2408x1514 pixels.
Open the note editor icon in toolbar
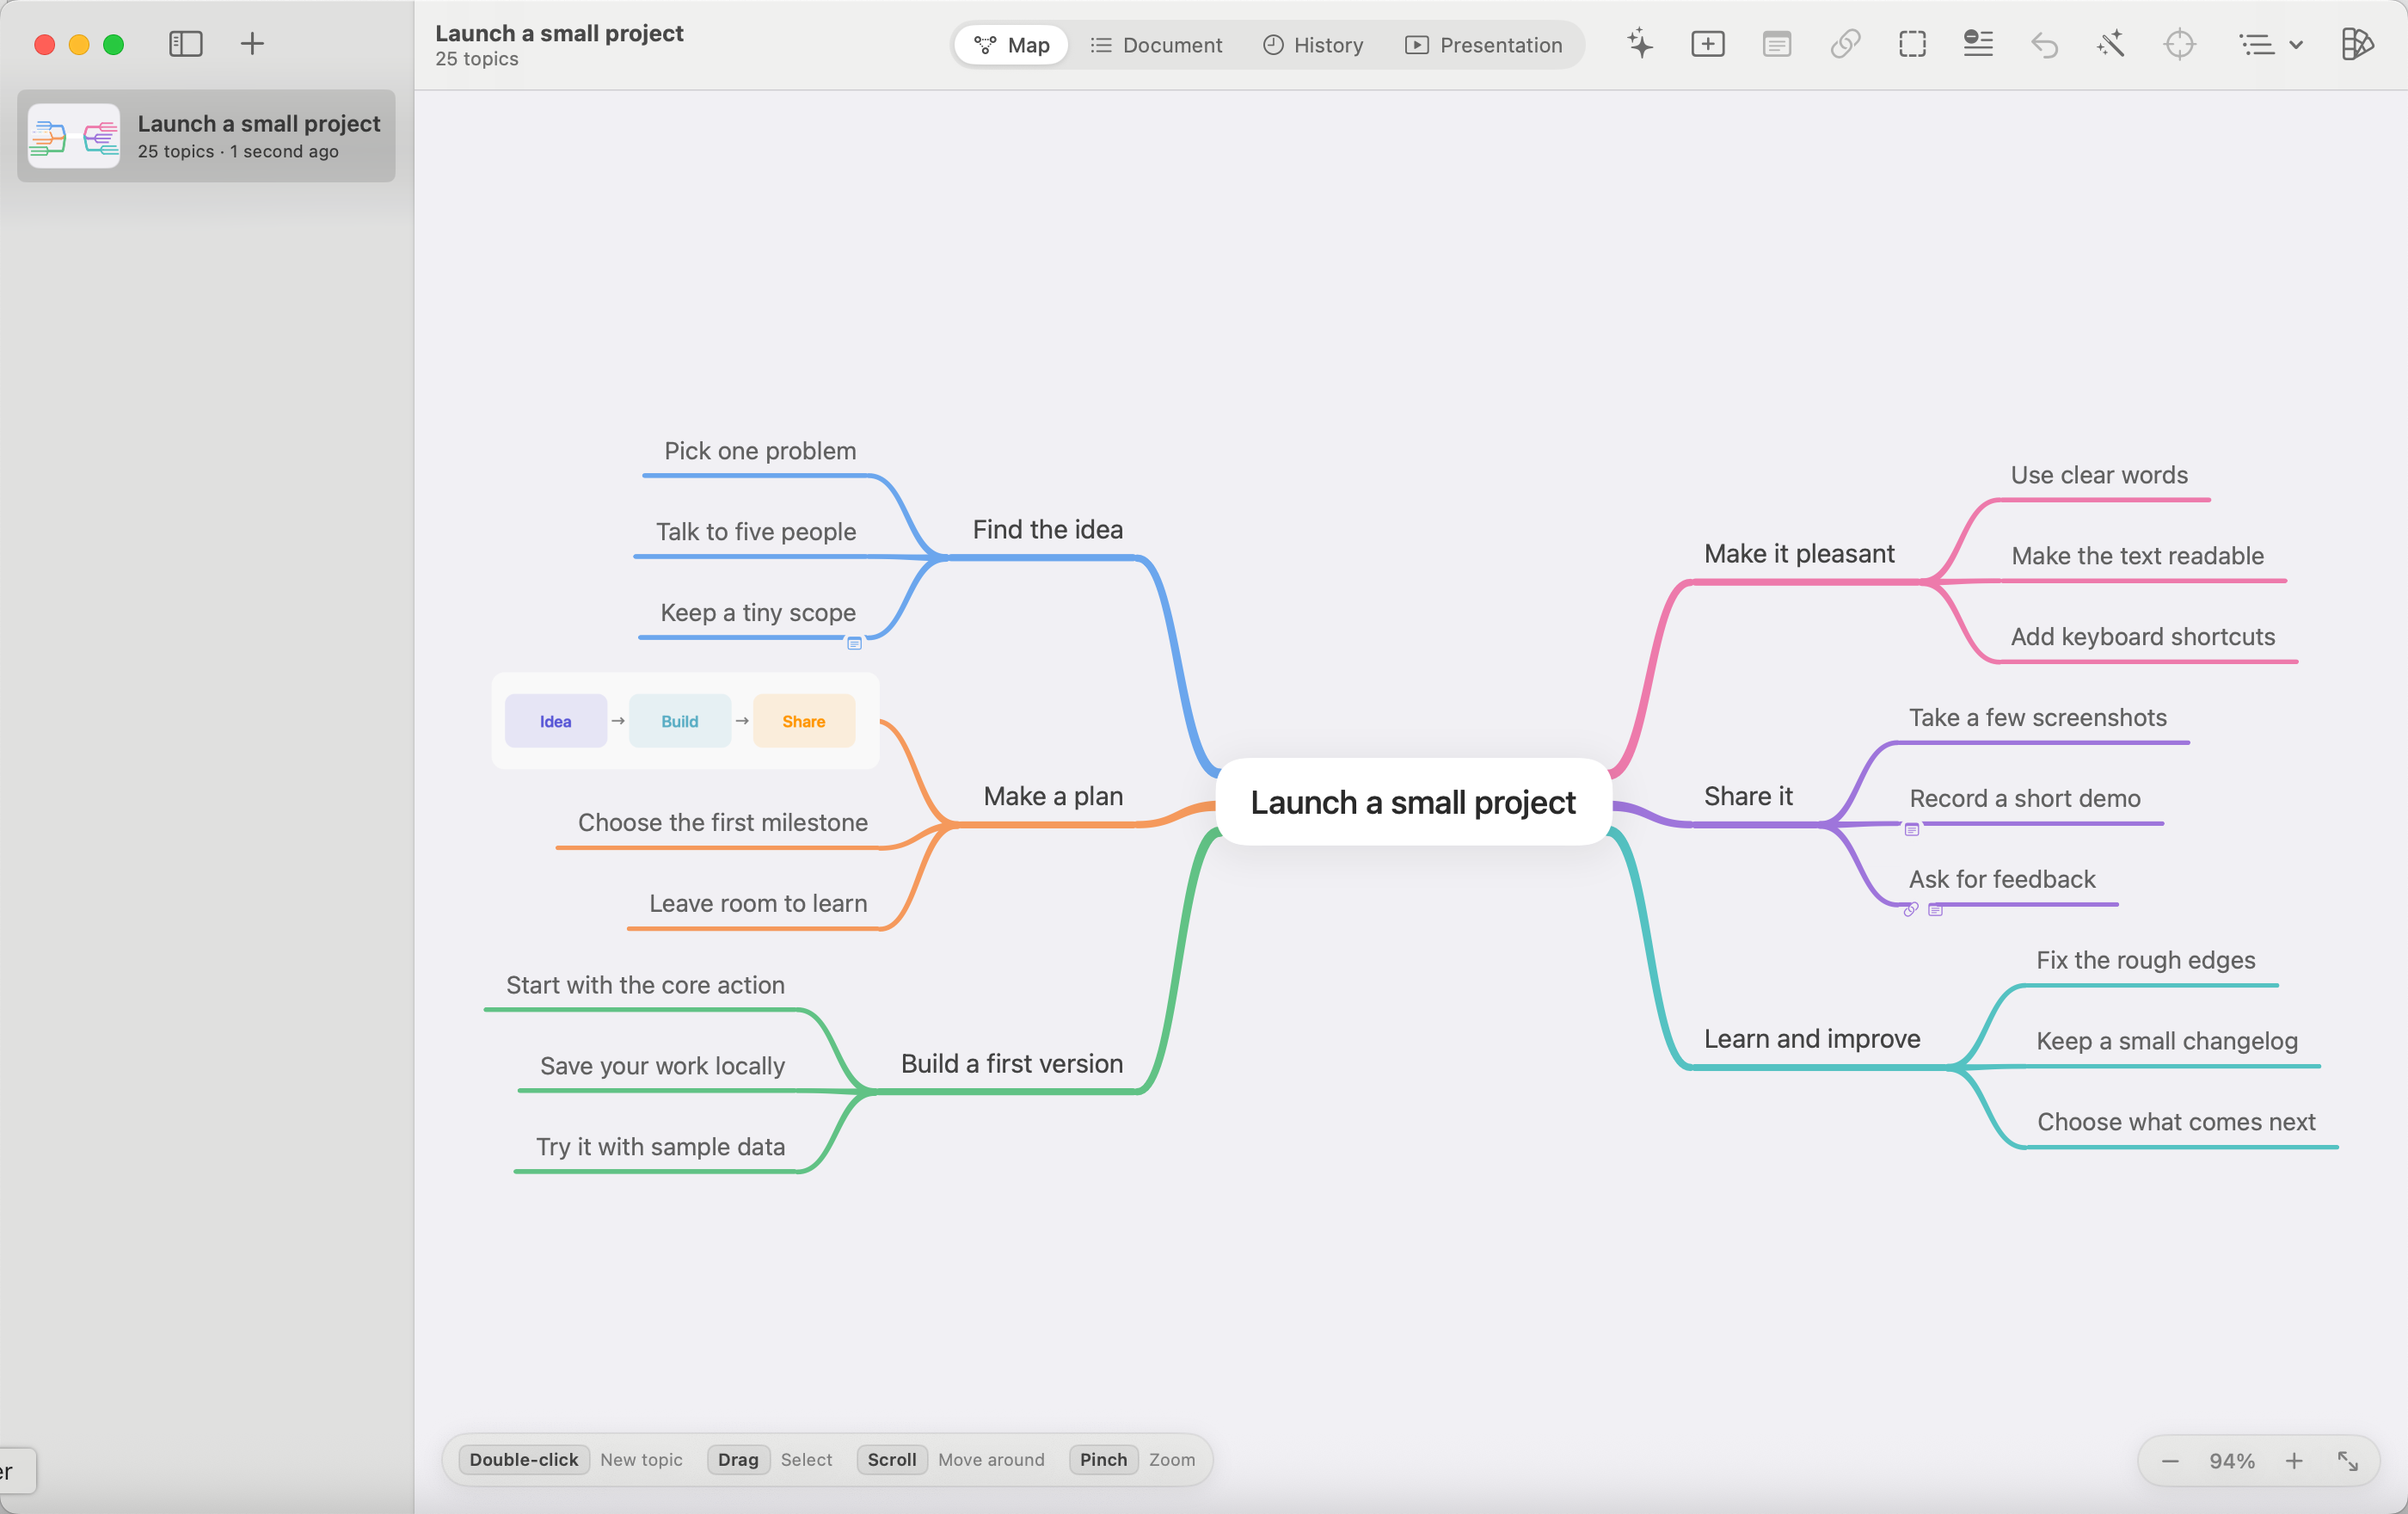pos(1777,44)
